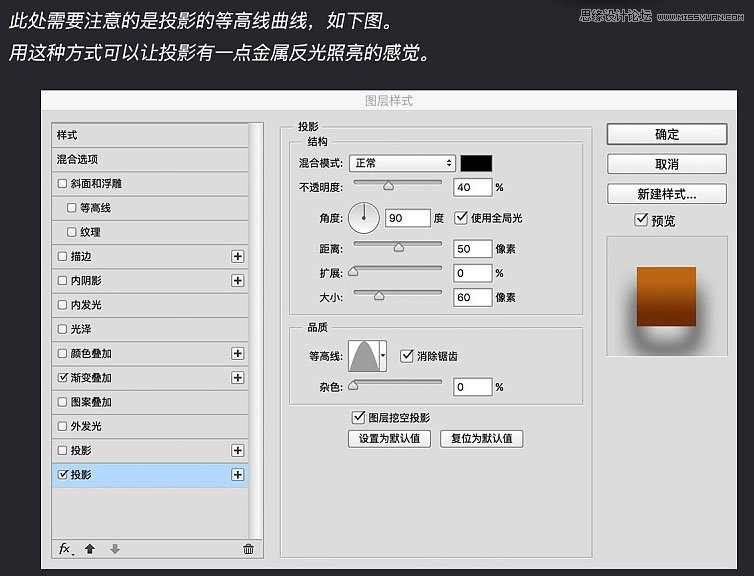
Task: Open the black shadow color swatch
Action: click(476, 163)
